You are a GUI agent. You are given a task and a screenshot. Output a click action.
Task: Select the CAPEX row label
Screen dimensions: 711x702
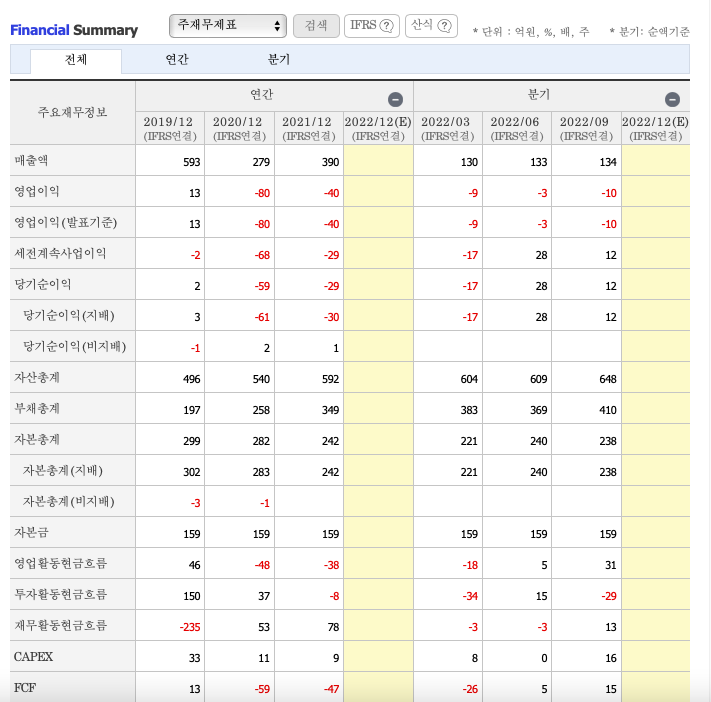34,656
